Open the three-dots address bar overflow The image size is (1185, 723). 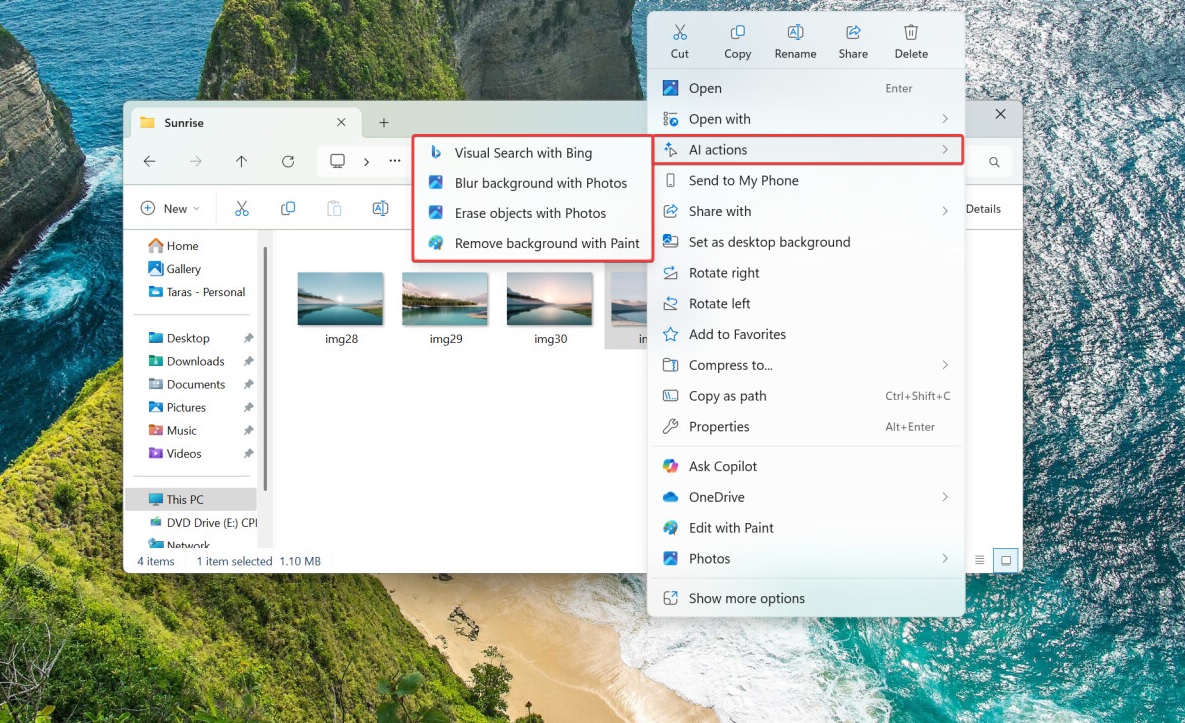coord(394,161)
